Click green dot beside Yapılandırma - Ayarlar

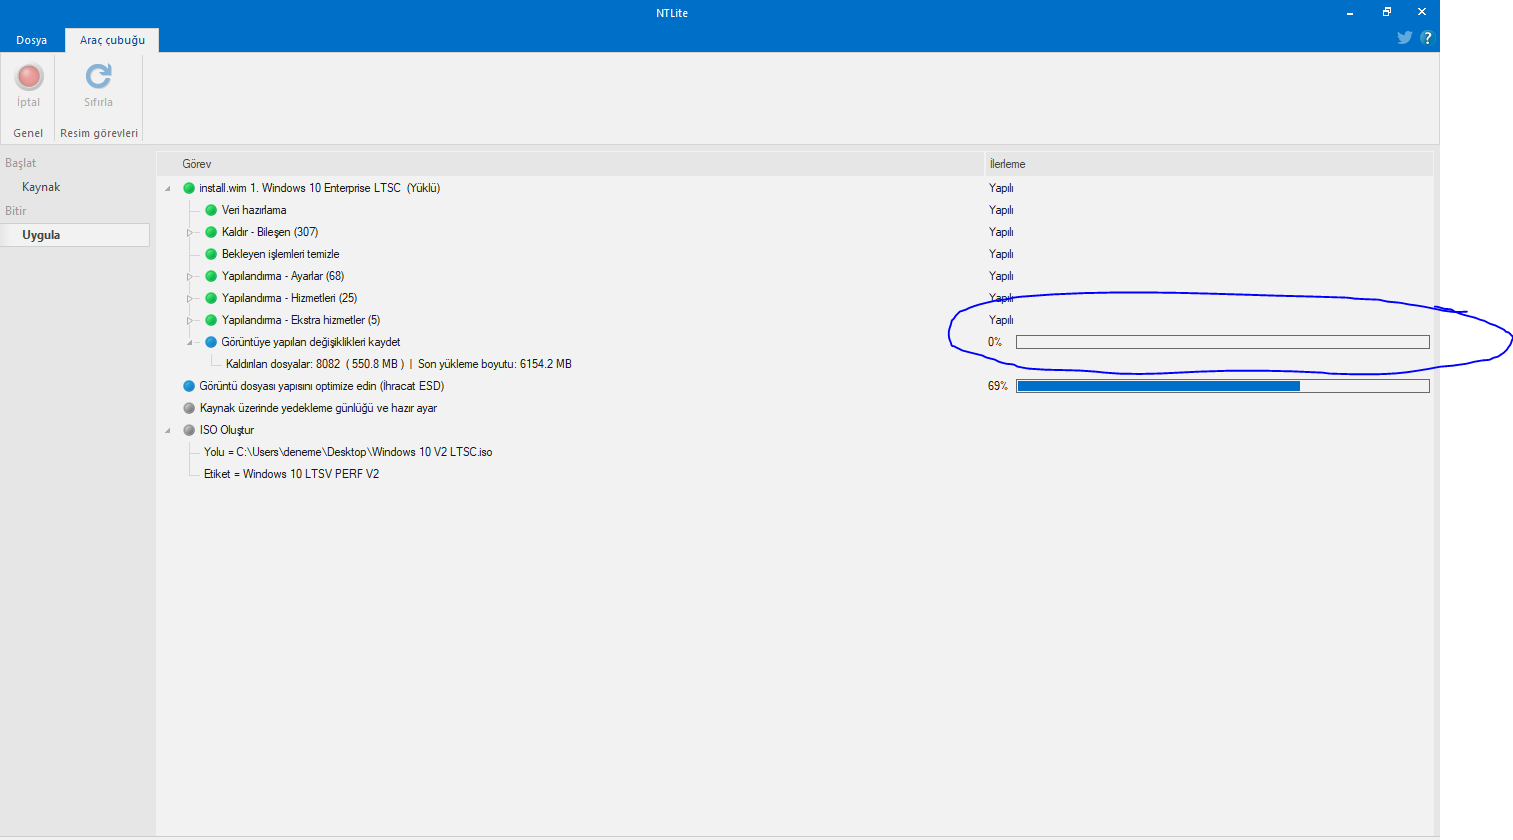[211, 276]
